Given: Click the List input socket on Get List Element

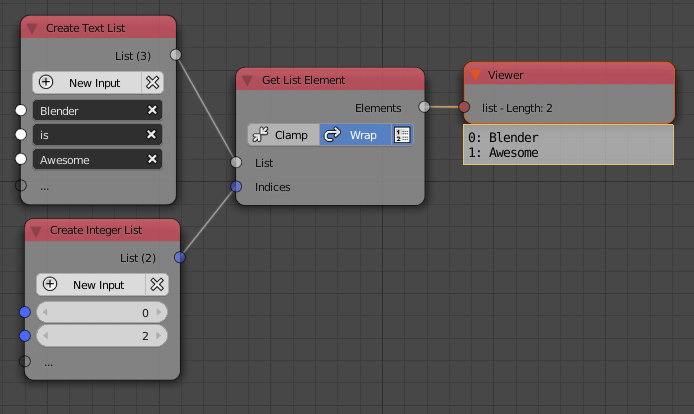Looking at the screenshot, I should pos(236,163).
